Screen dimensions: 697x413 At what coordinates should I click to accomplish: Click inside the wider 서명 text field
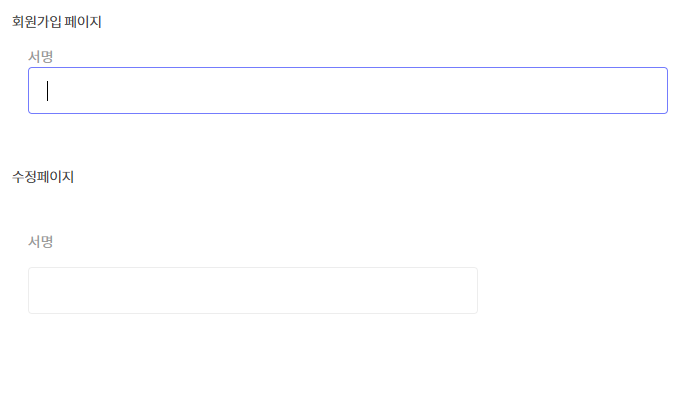click(347, 90)
